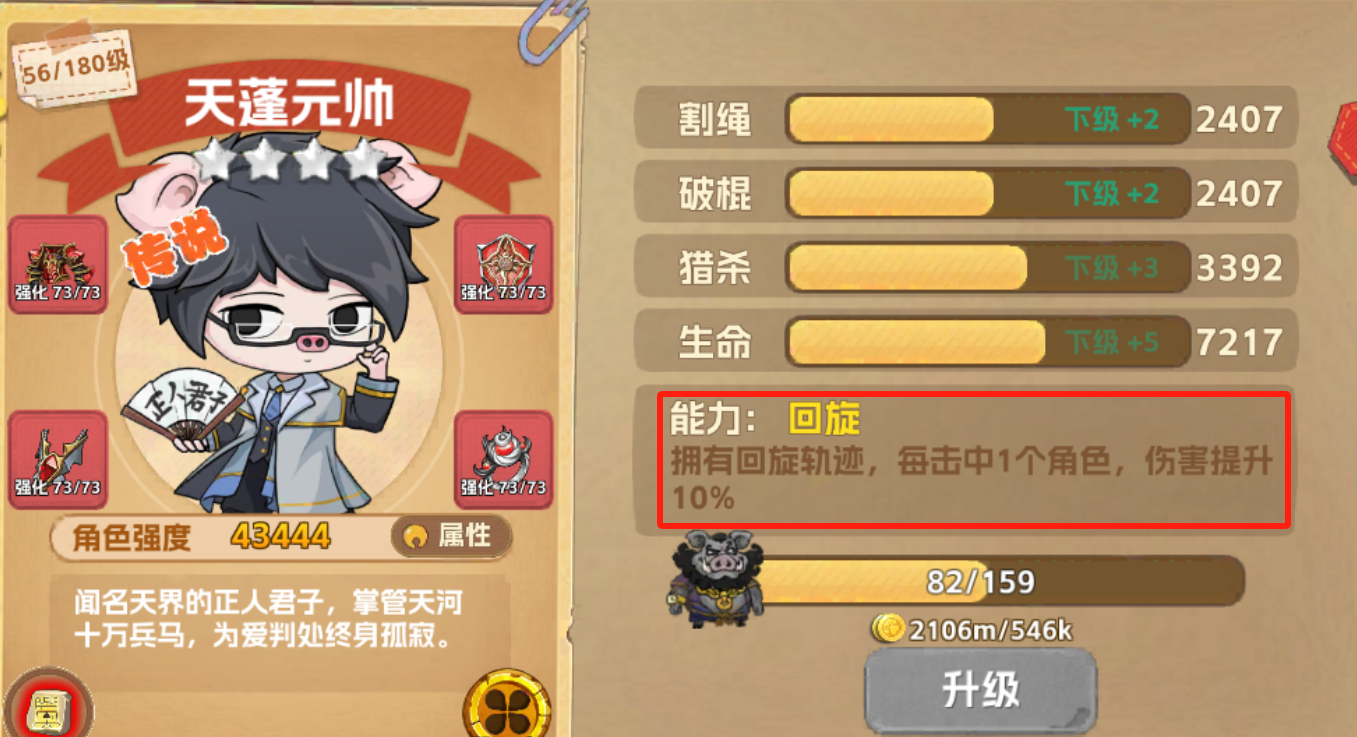Select the 生命 stat row
The height and width of the screenshot is (737, 1357).
966,343
